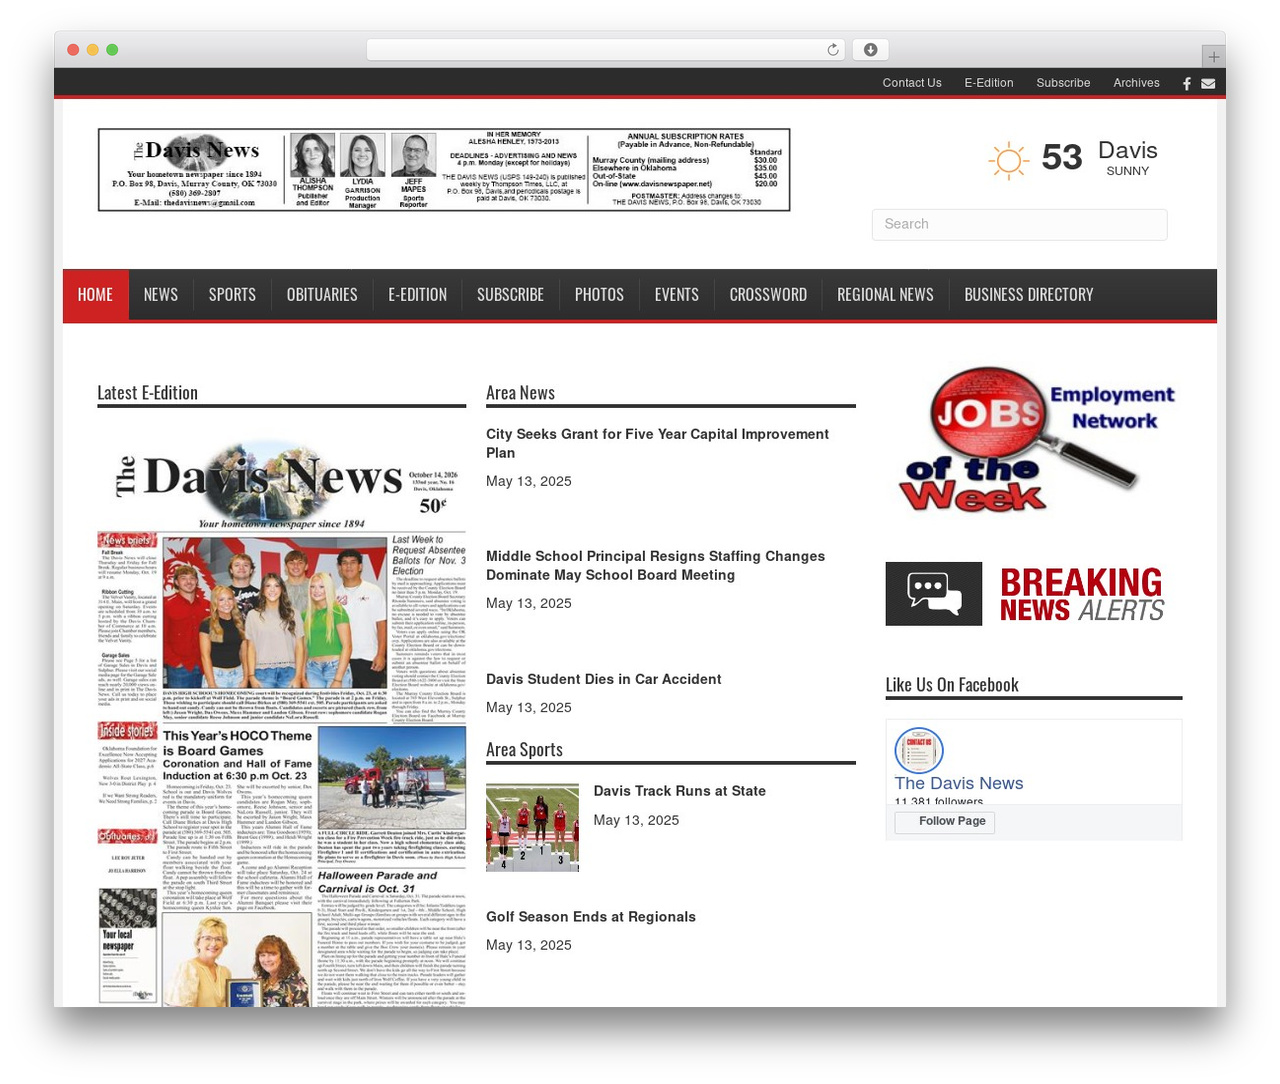
Task: Open The Davis News Facebook page name link
Action: click(959, 783)
